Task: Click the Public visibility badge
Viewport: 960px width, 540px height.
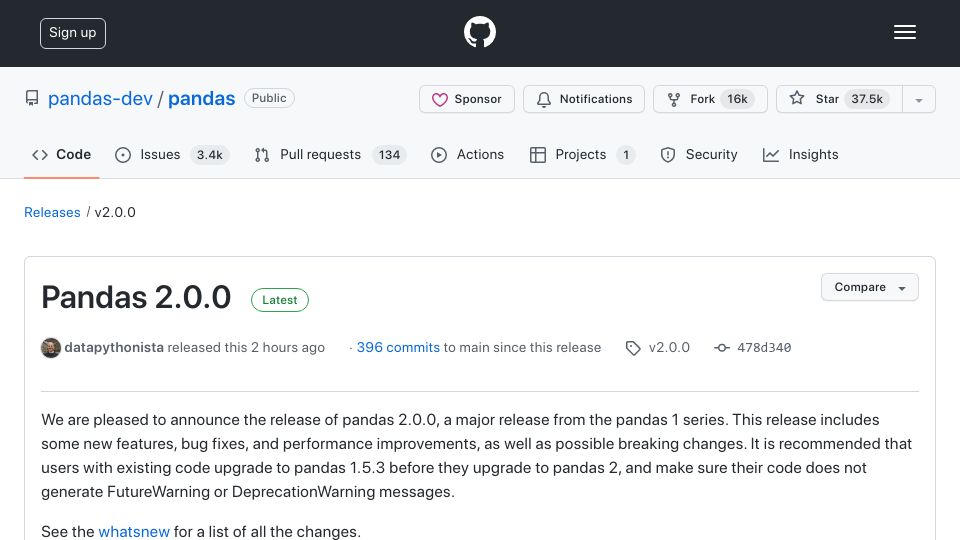Action: tap(269, 98)
